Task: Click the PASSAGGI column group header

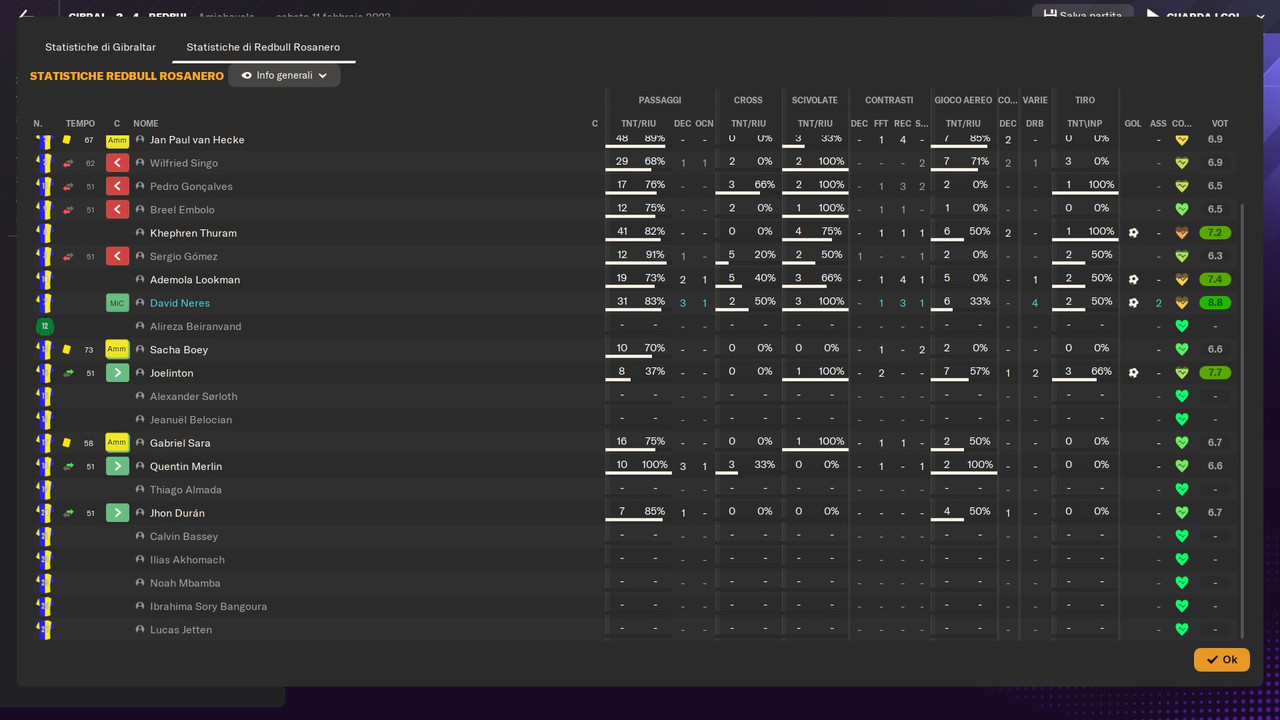Action: coord(660,100)
